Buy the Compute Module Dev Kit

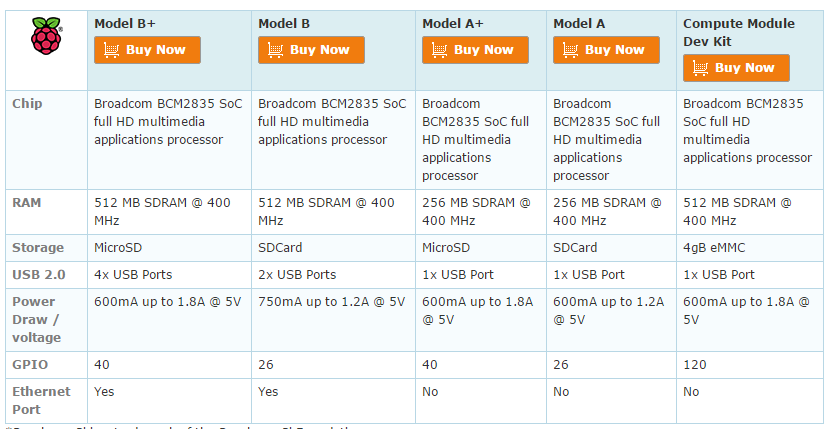(736, 68)
